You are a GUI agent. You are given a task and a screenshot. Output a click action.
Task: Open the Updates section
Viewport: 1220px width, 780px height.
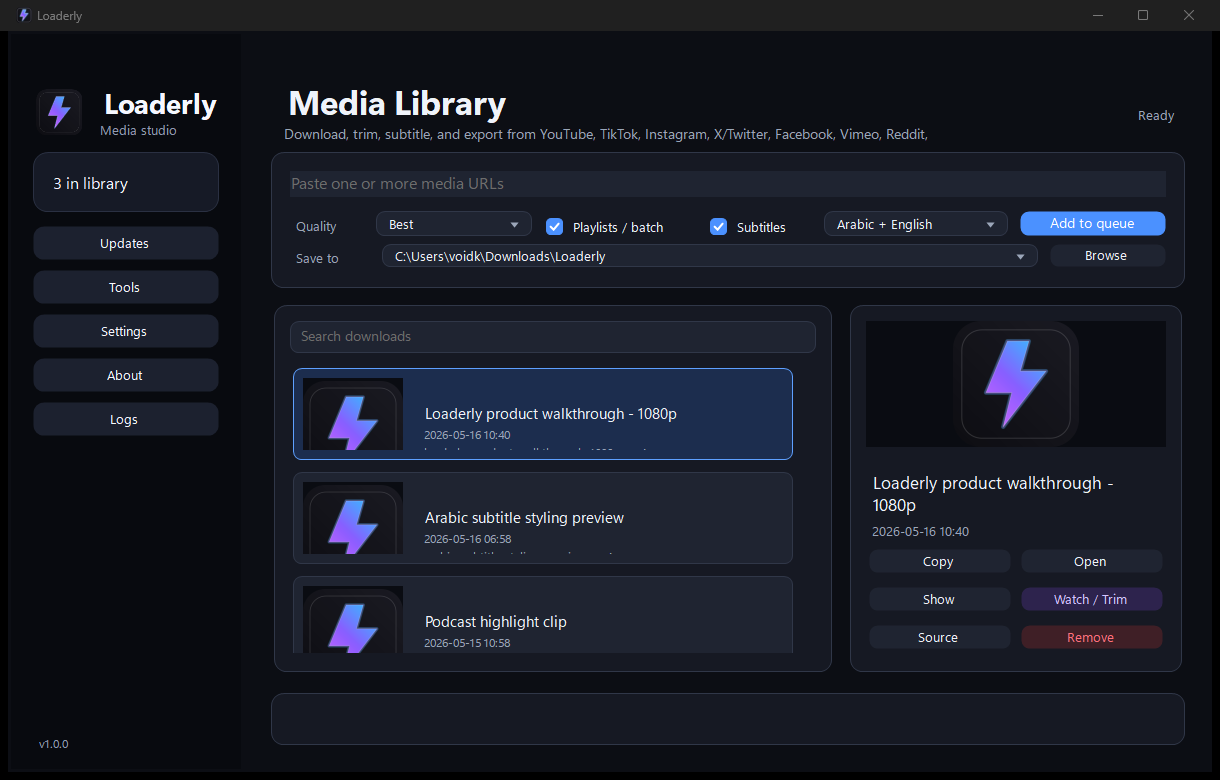pyautogui.click(x=125, y=243)
